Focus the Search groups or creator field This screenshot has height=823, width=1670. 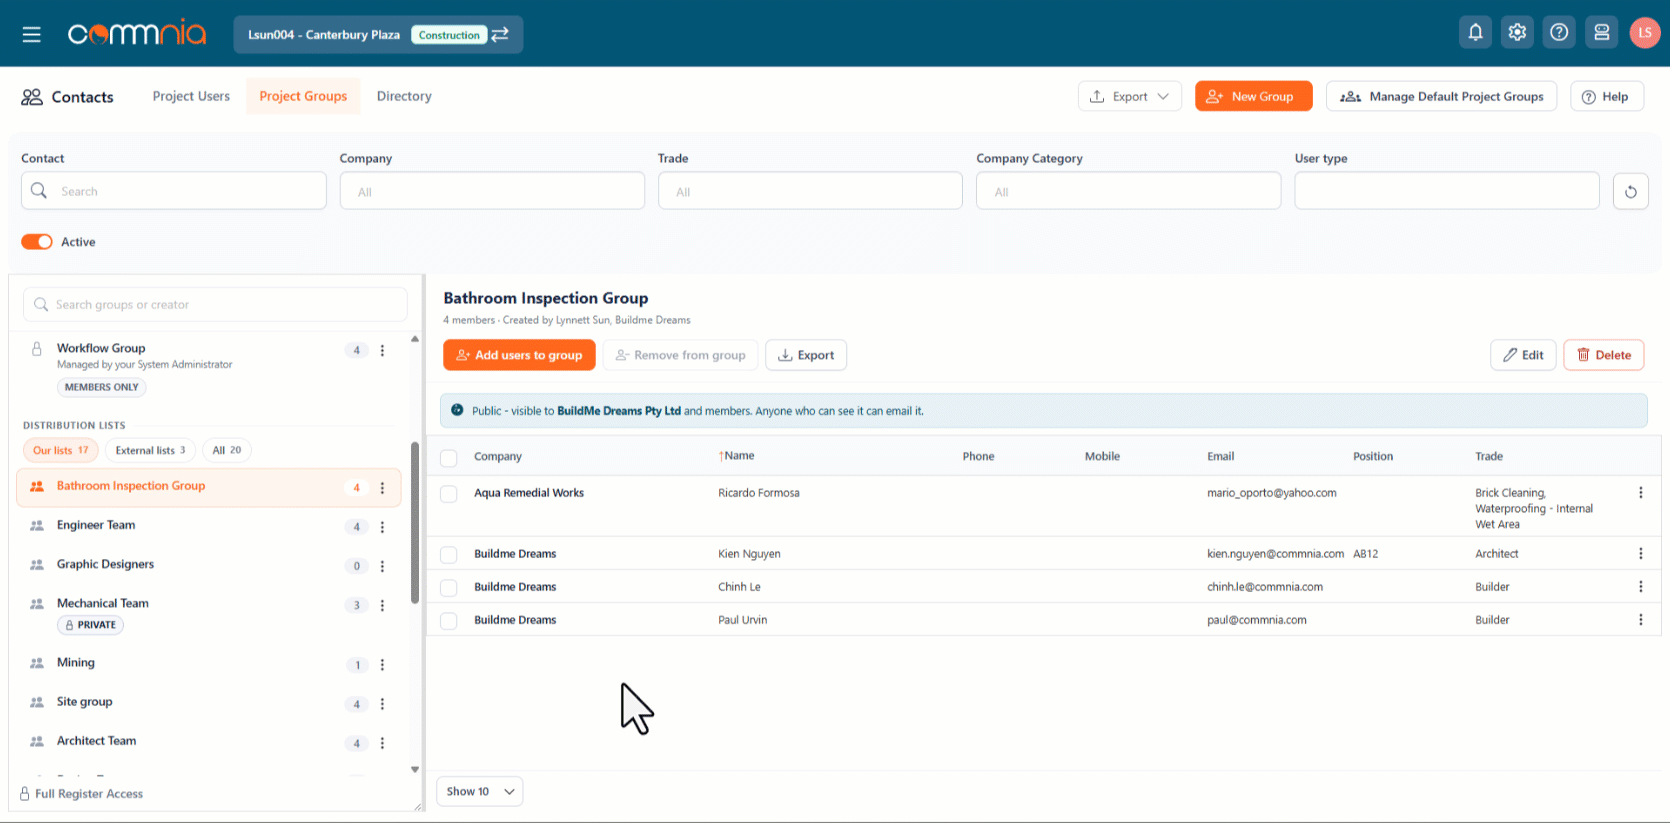click(x=215, y=304)
